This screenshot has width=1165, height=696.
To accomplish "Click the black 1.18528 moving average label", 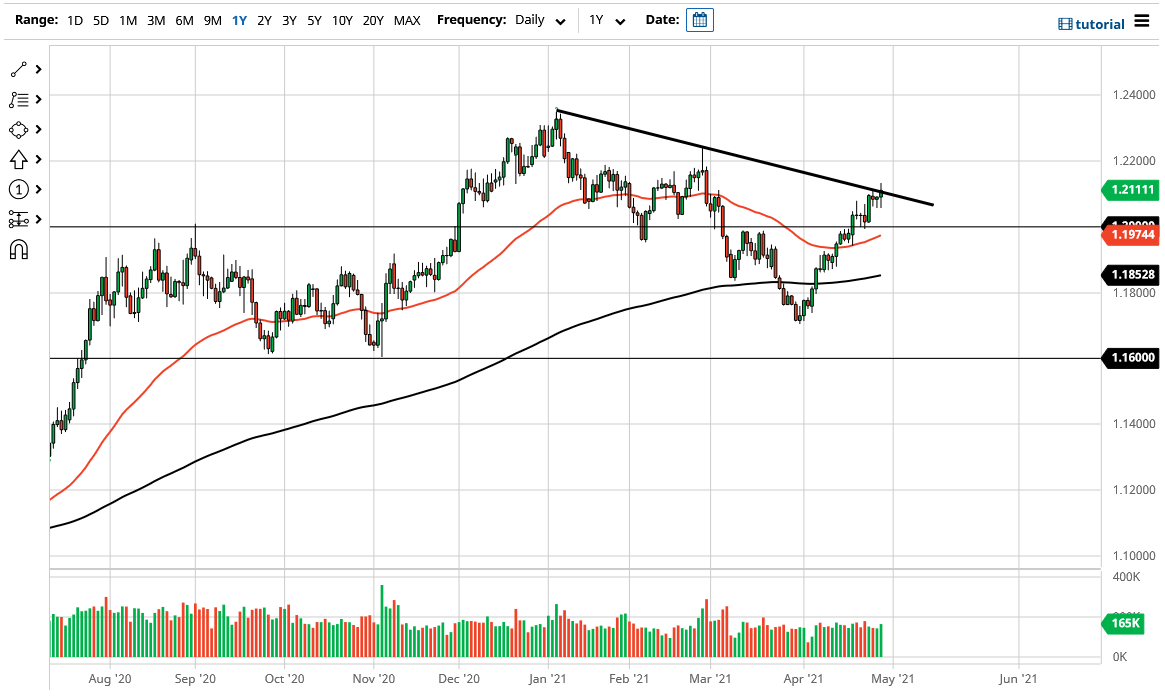I will pyautogui.click(x=1130, y=274).
